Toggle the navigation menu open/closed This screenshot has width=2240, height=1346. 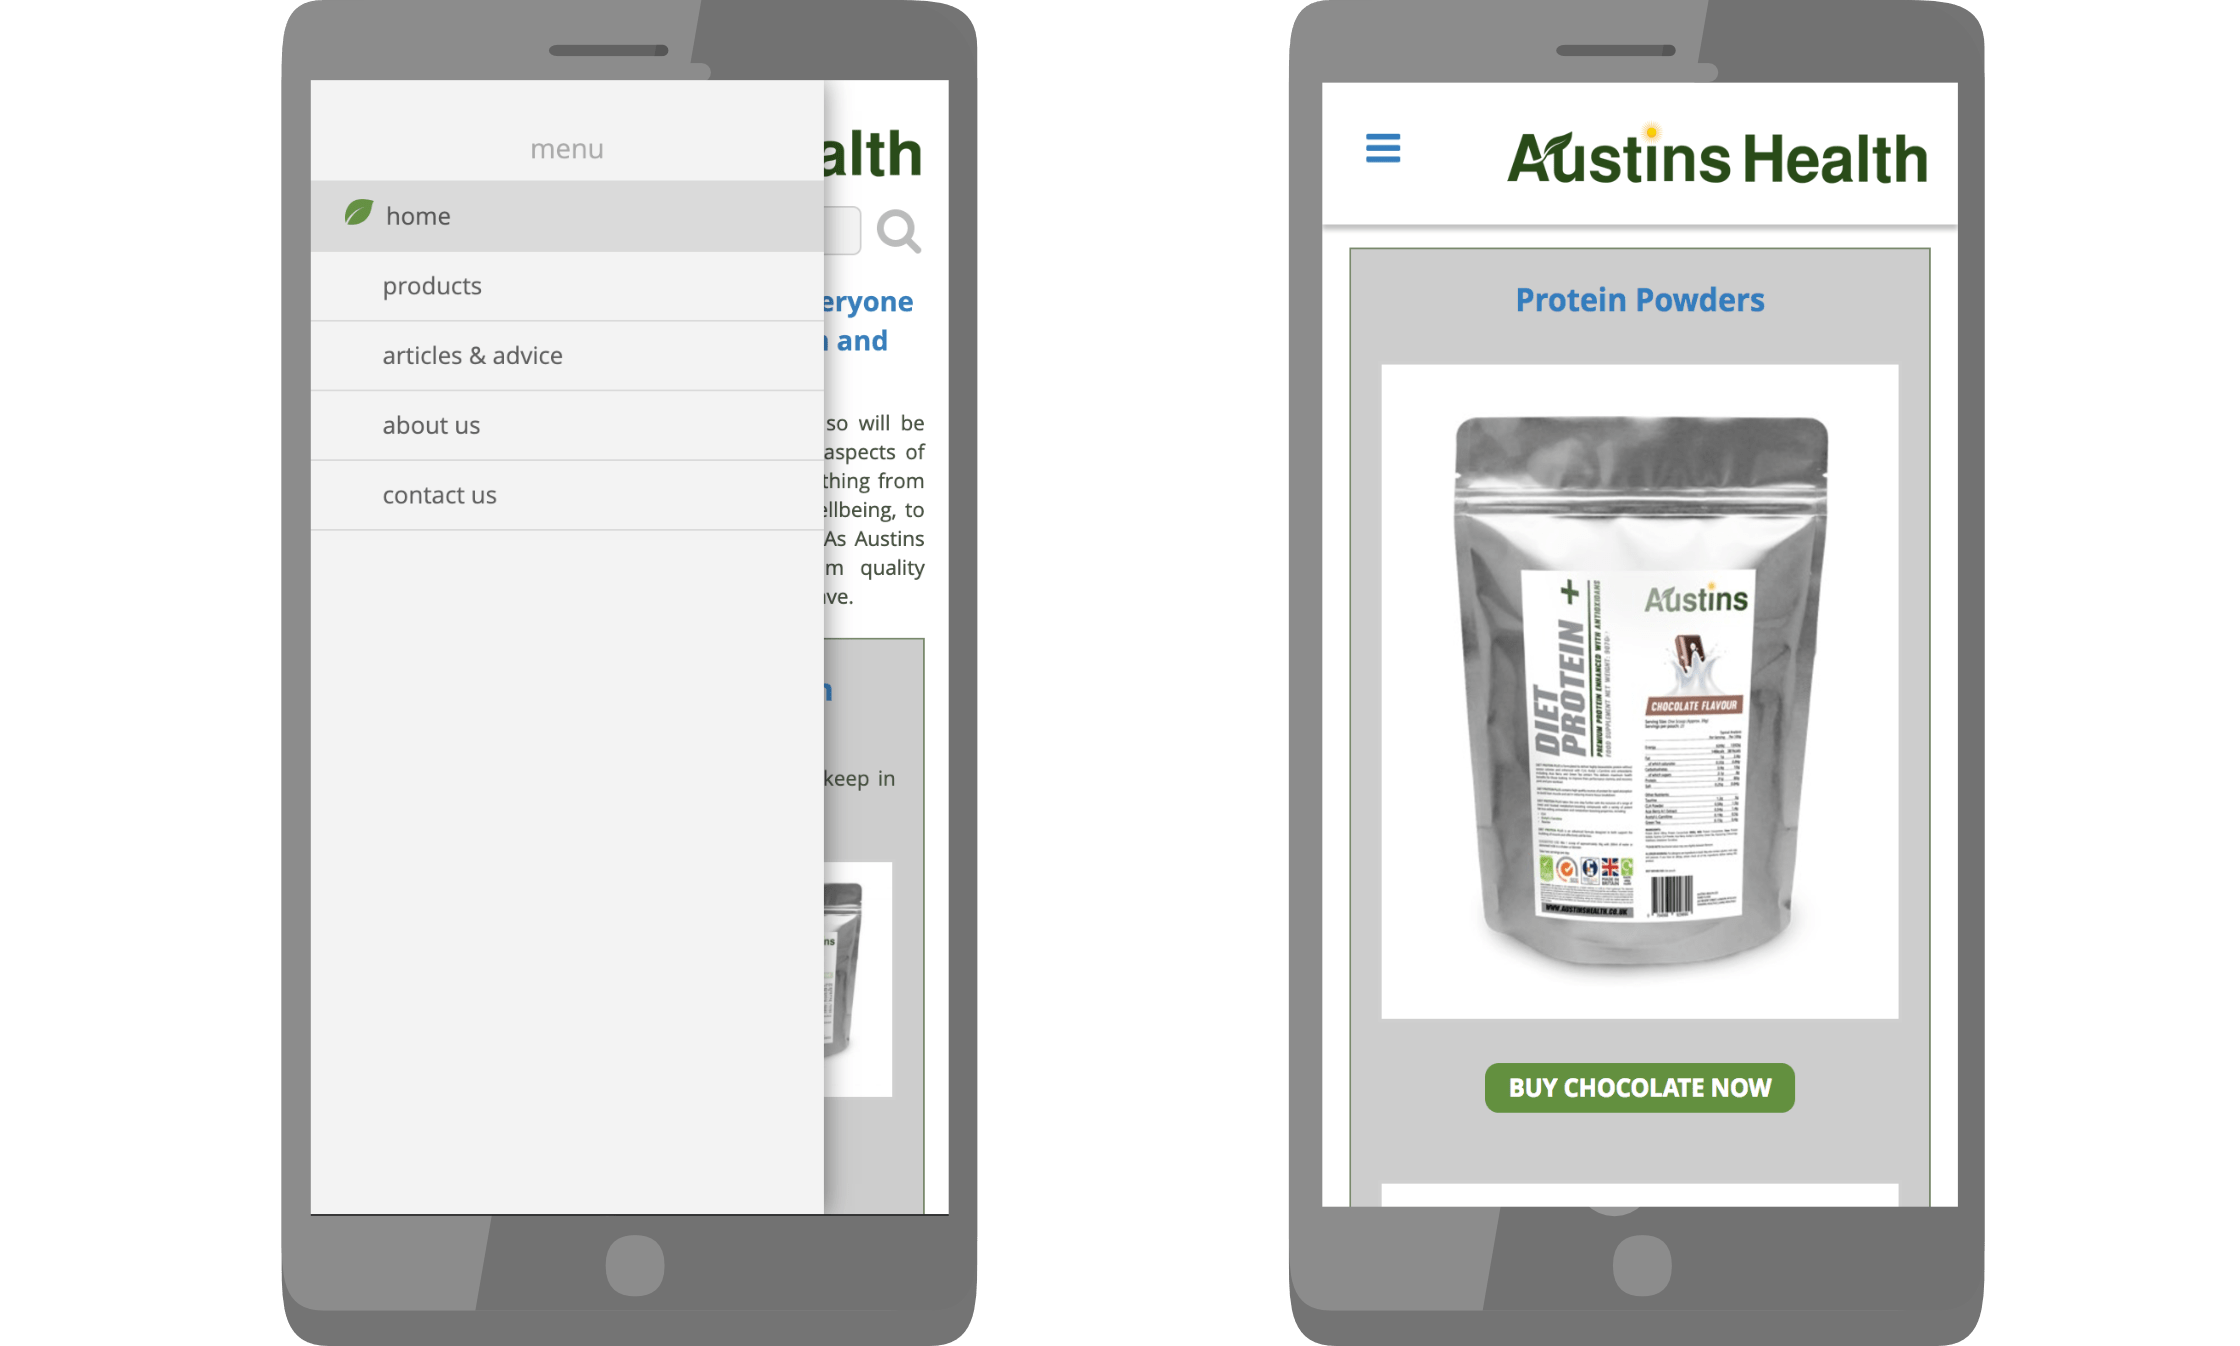pos(1382,149)
